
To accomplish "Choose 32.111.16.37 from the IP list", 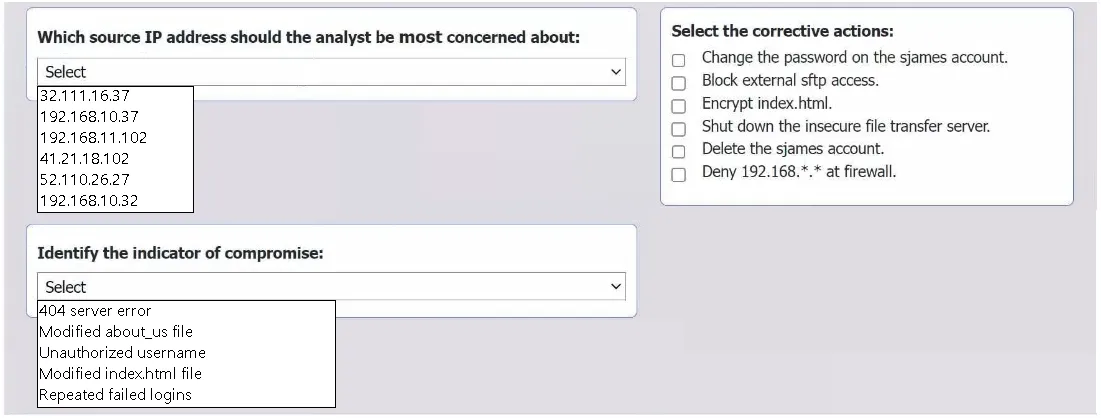I will click(115, 96).
